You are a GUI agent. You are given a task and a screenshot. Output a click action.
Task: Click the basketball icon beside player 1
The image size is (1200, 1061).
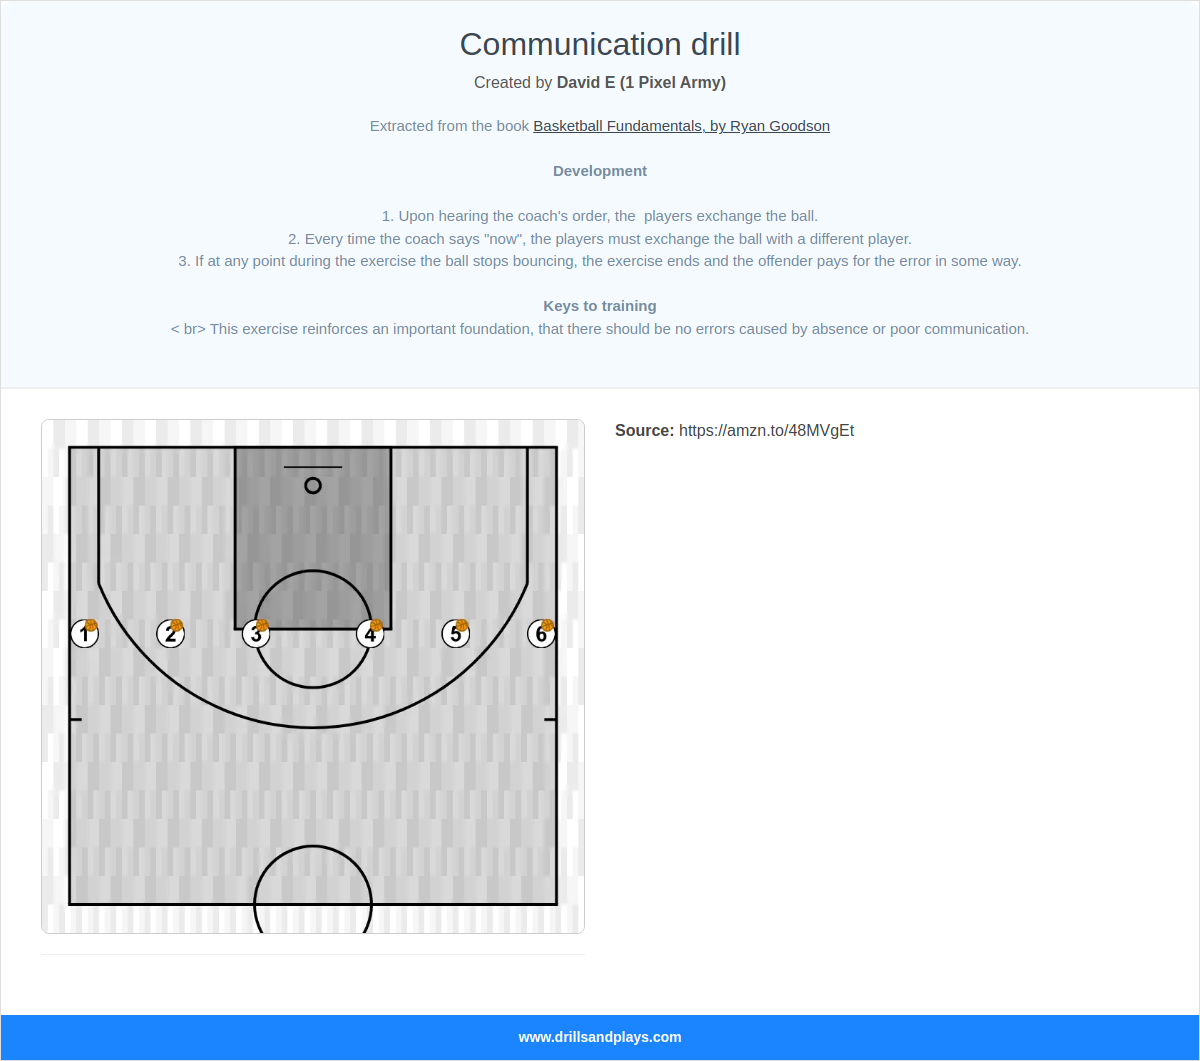point(94,623)
